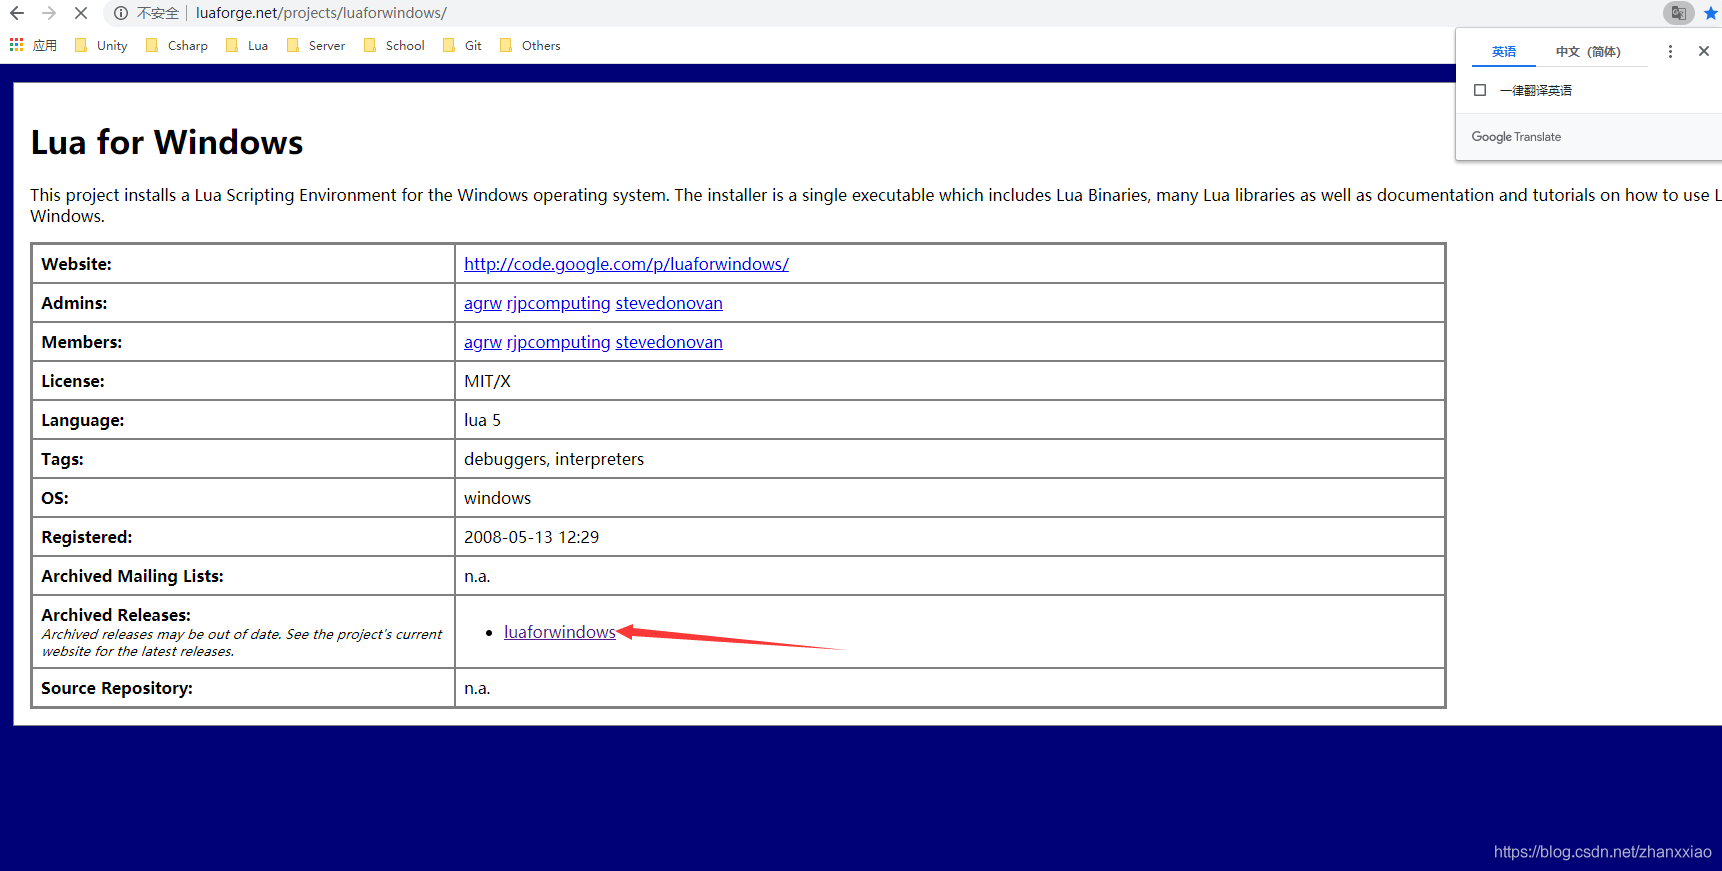Open the Lua bookmark folder
The height and width of the screenshot is (871, 1722).
point(247,45)
